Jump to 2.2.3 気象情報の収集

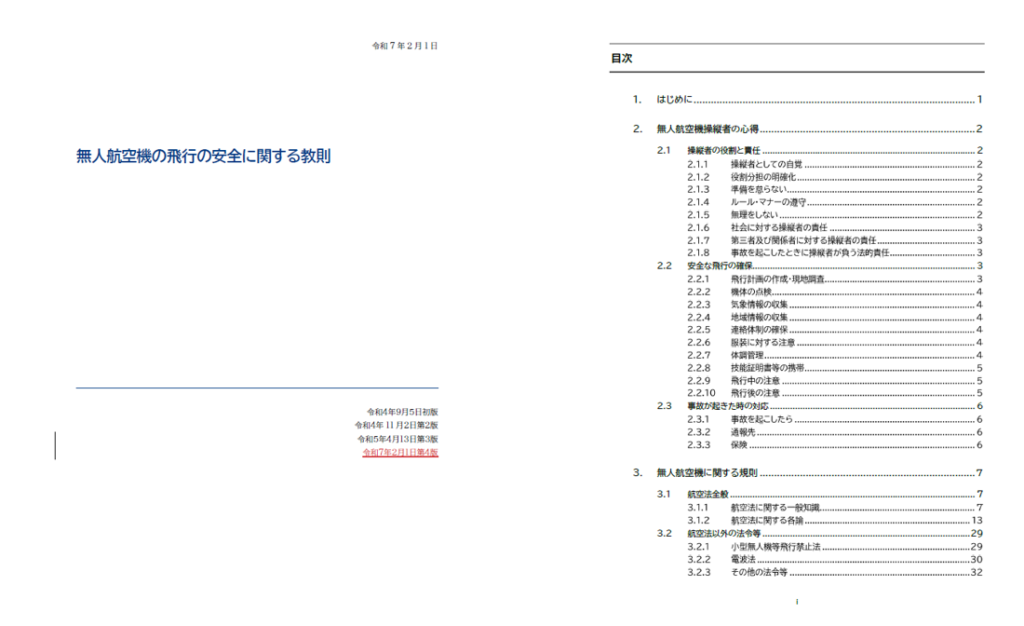[759, 304]
